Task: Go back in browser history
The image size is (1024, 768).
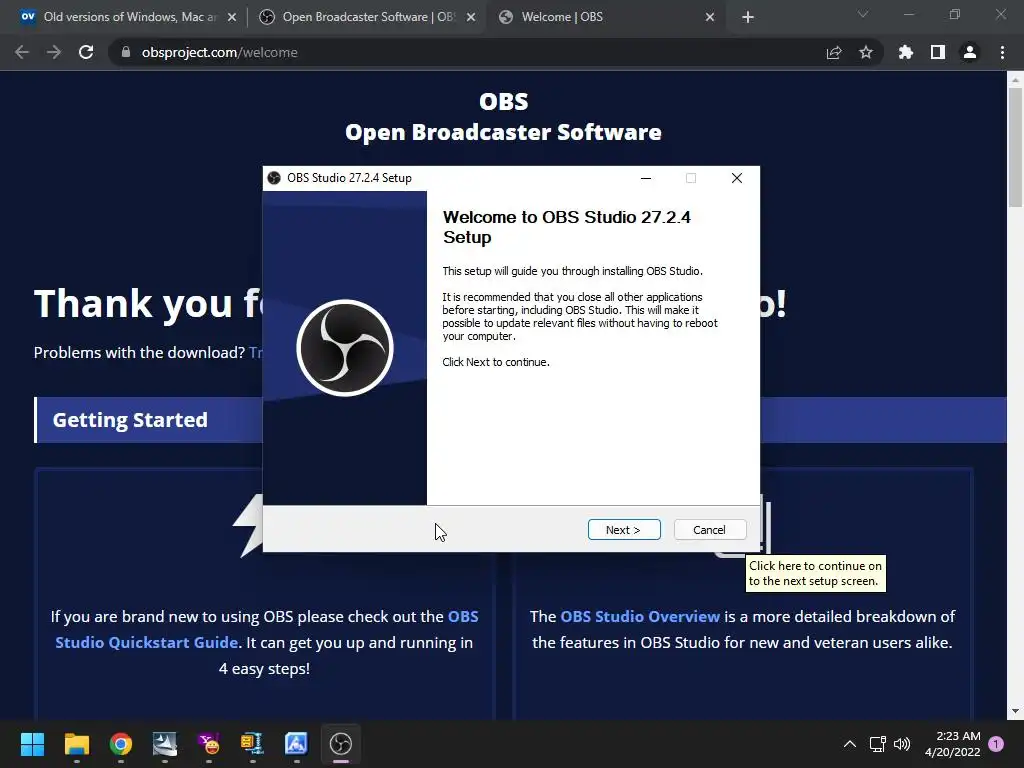Action: click(x=22, y=52)
